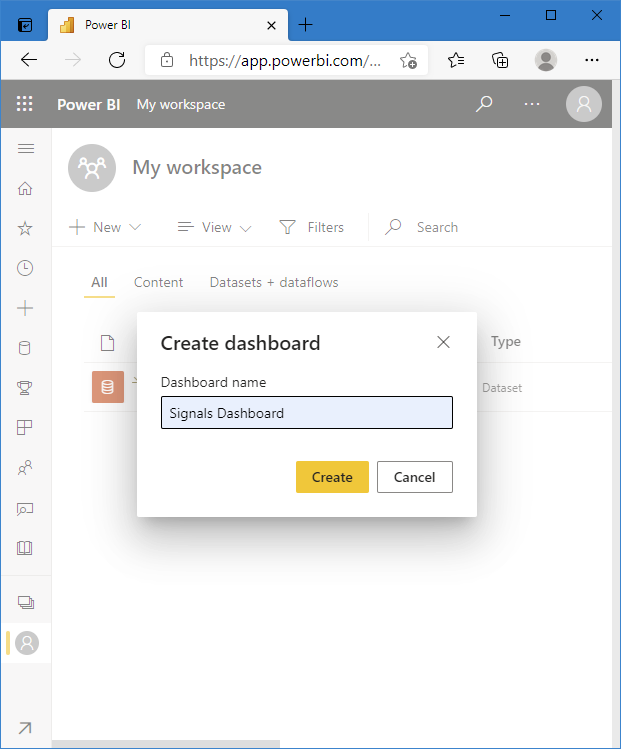Viewport: 621px width, 749px height.
Task: Switch to Datasets + dataflows tab
Action: (274, 283)
